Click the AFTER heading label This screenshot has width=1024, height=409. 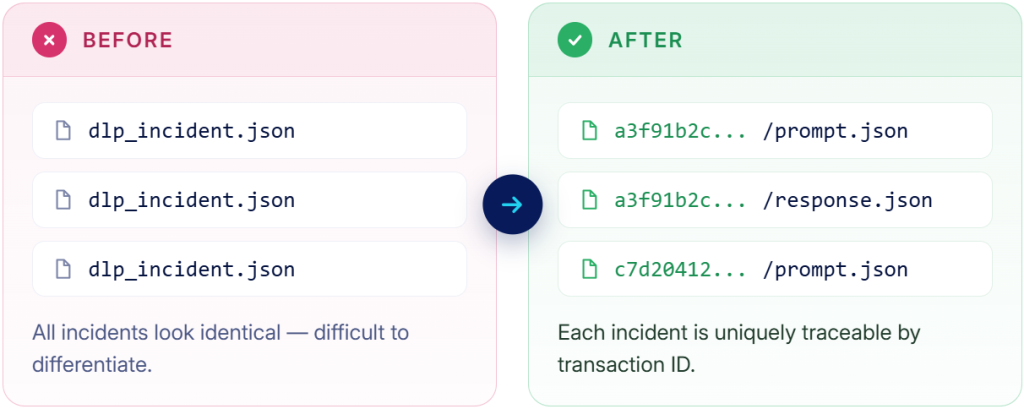(x=645, y=41)
